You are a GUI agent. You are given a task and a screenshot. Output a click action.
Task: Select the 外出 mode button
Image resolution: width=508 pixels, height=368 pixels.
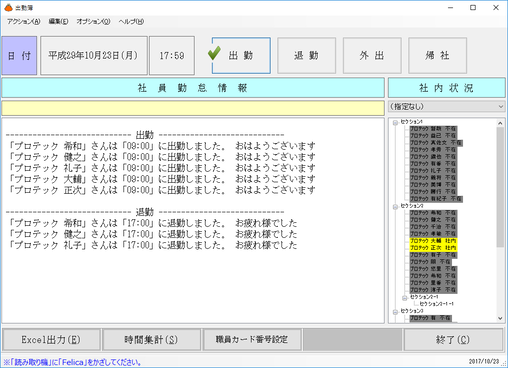point(372,55)
